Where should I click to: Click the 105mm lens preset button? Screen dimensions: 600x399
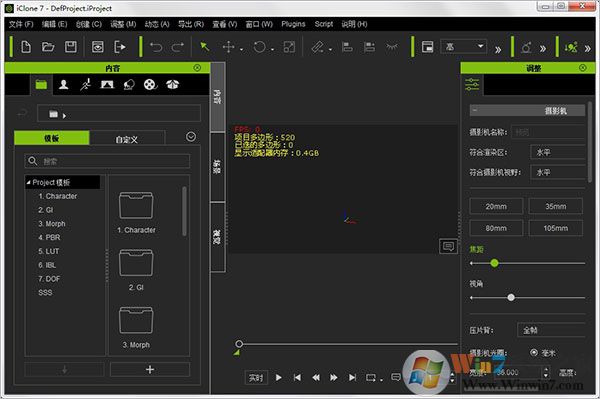coord(556,228)
